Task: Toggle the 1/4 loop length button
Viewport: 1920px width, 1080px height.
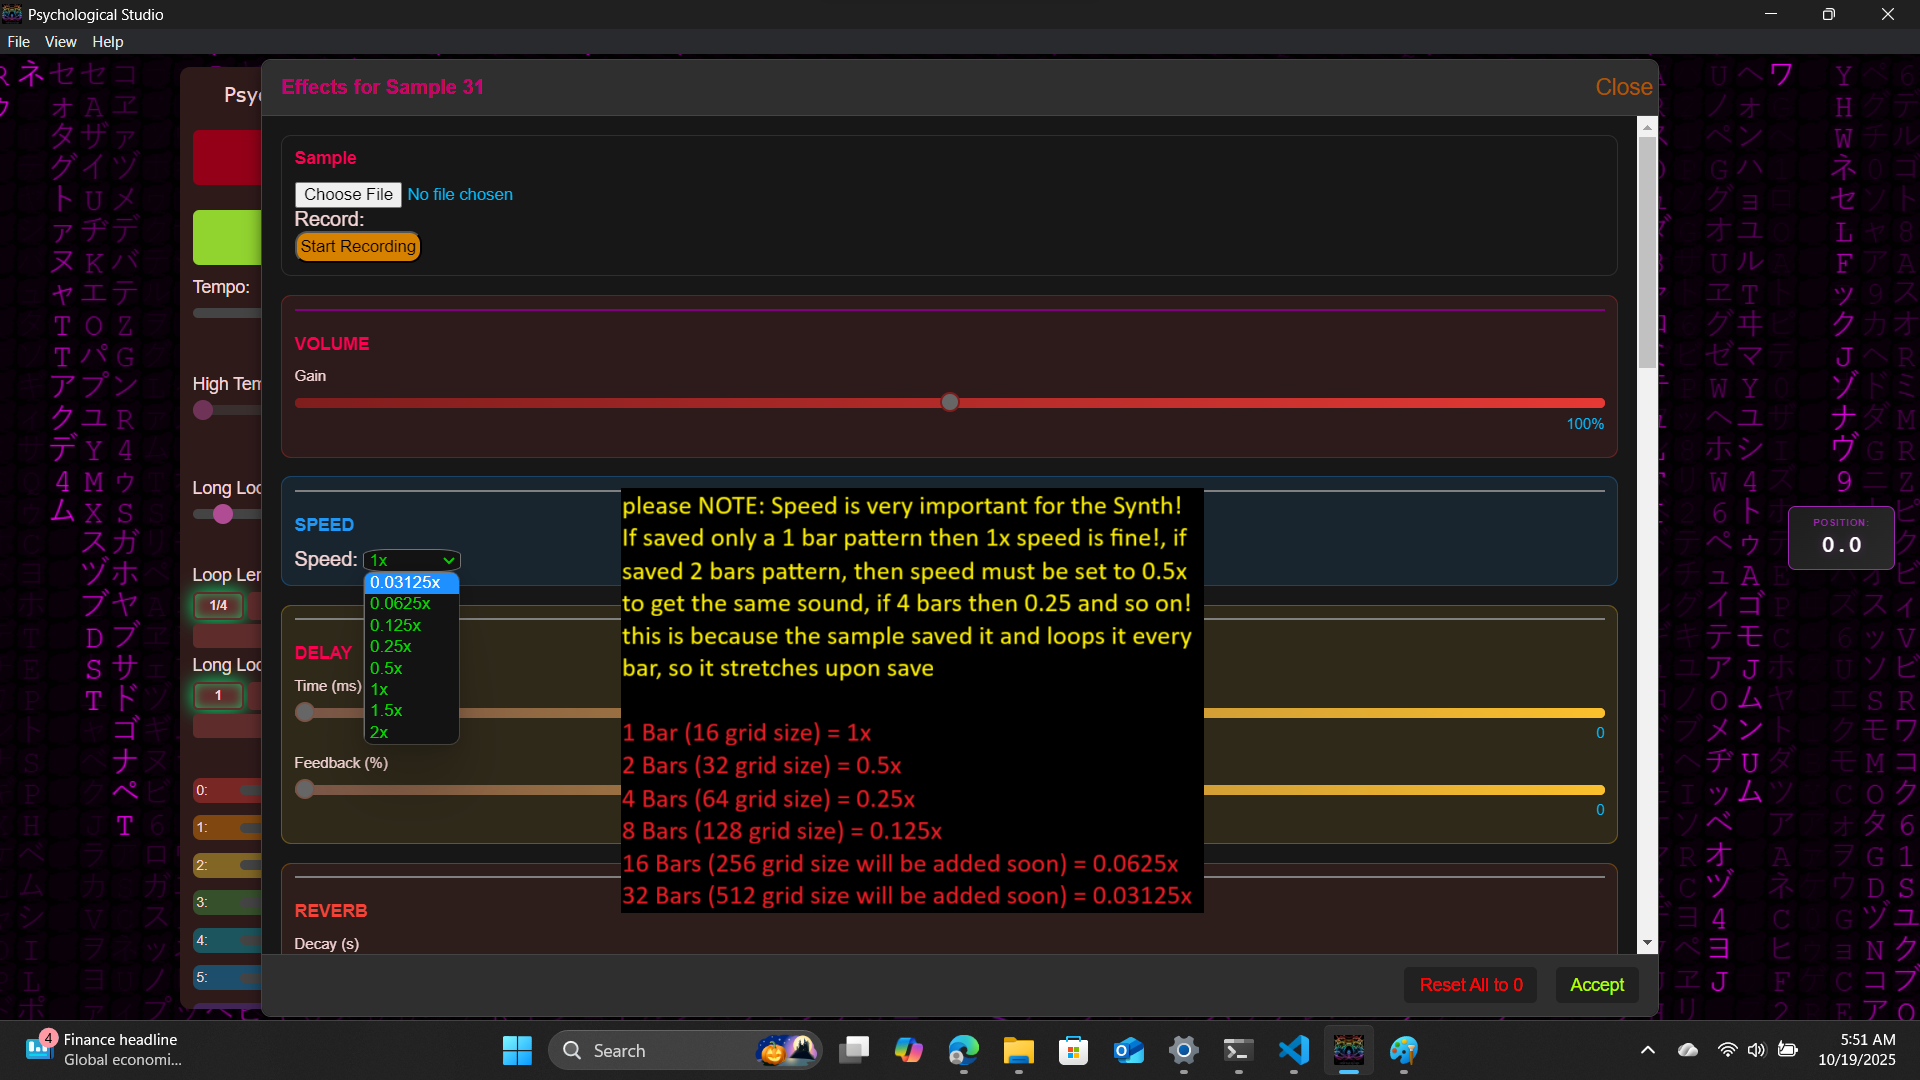Action: (x=218, y=605)
